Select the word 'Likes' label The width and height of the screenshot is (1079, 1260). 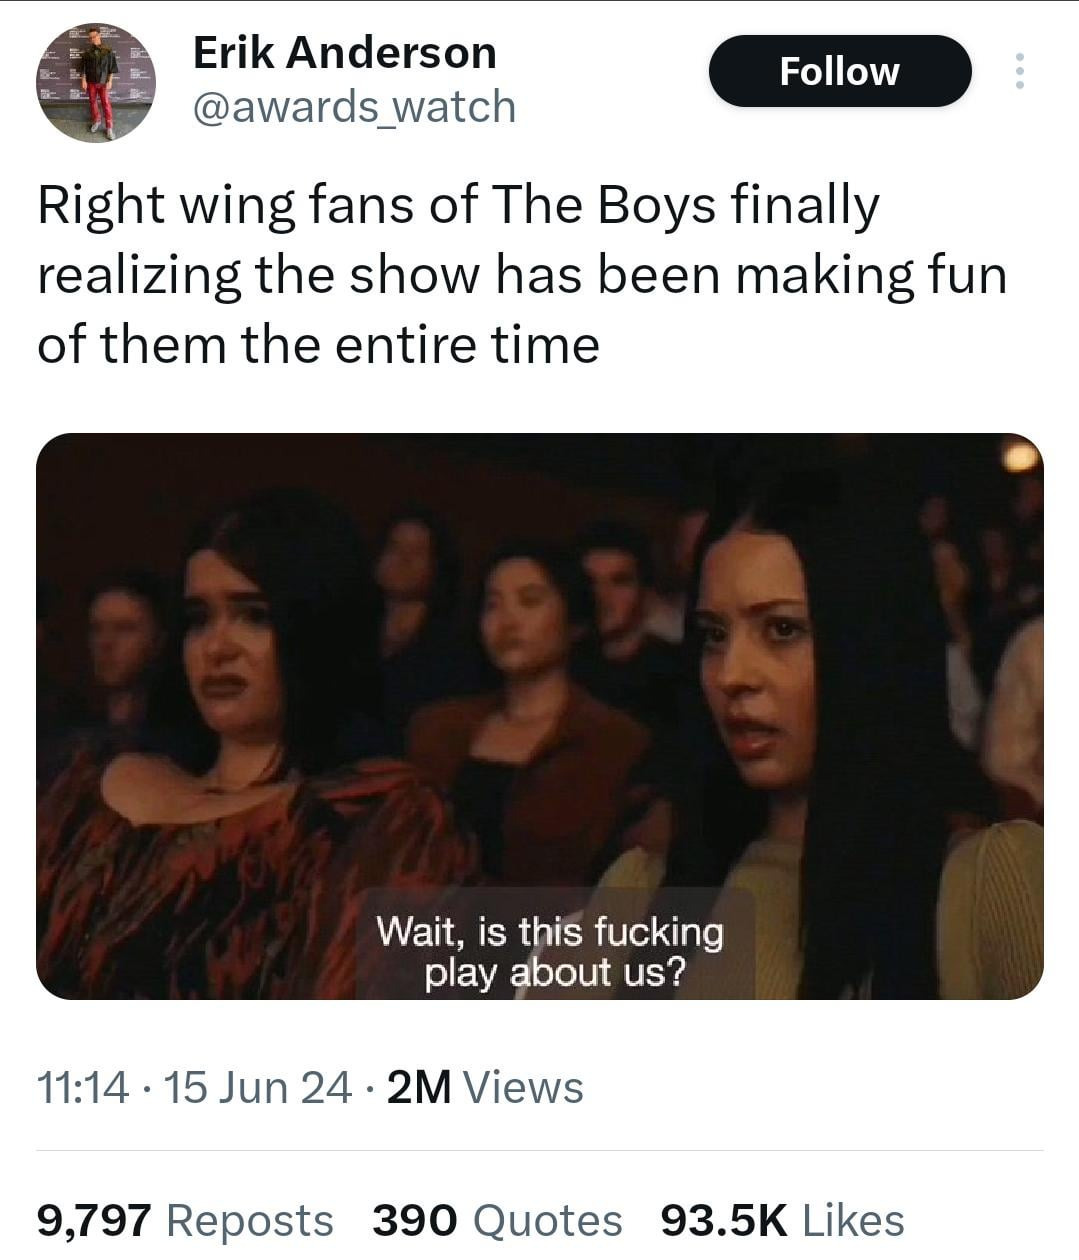click(x=853, y=1220)
